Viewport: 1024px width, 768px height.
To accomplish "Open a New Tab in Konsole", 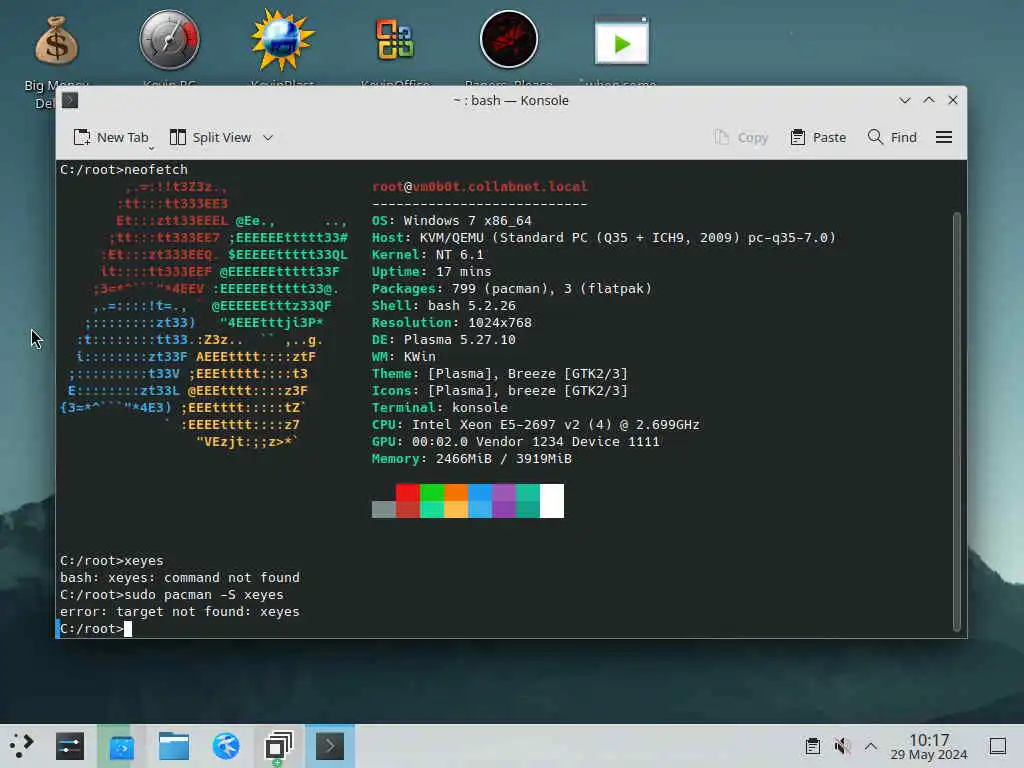I will (x=110, y=137).
